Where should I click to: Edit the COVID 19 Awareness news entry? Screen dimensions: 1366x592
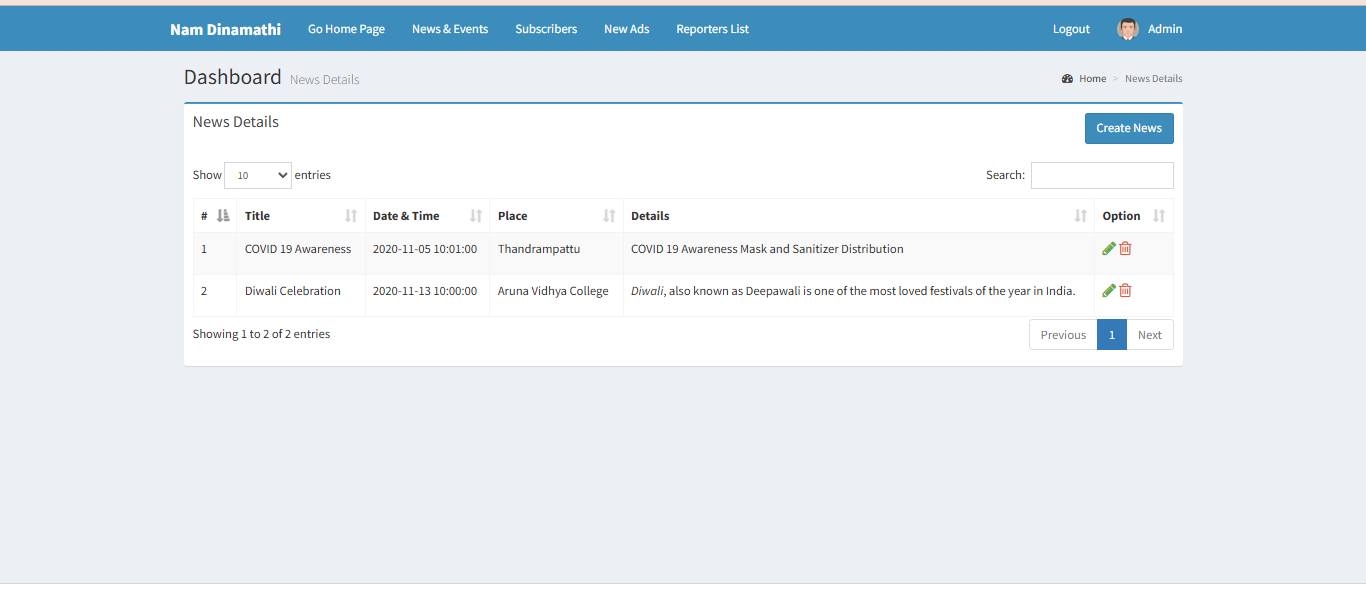1108,249
